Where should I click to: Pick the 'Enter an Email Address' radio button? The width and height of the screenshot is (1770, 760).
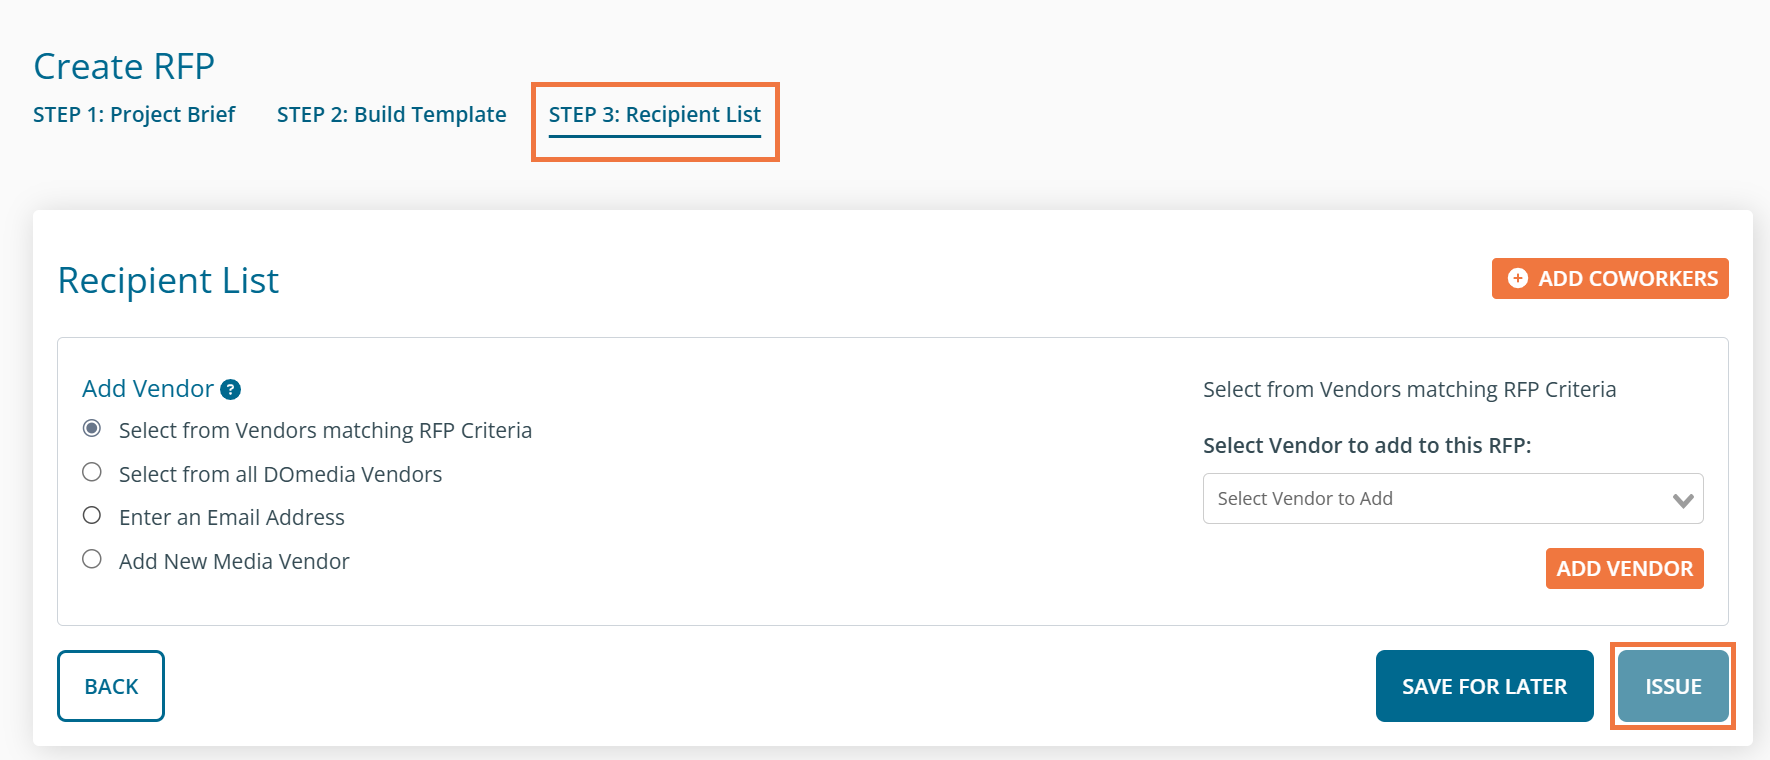coord(92,516)
